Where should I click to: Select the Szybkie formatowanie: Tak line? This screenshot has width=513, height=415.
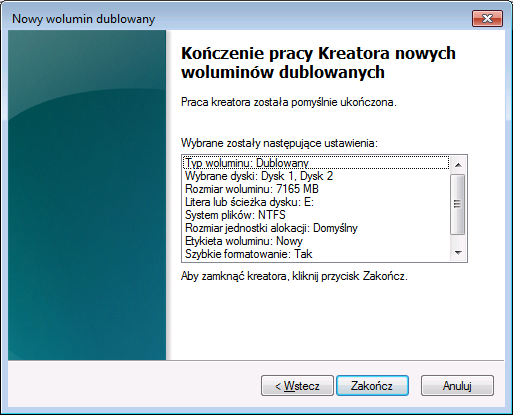pos(316,254)
